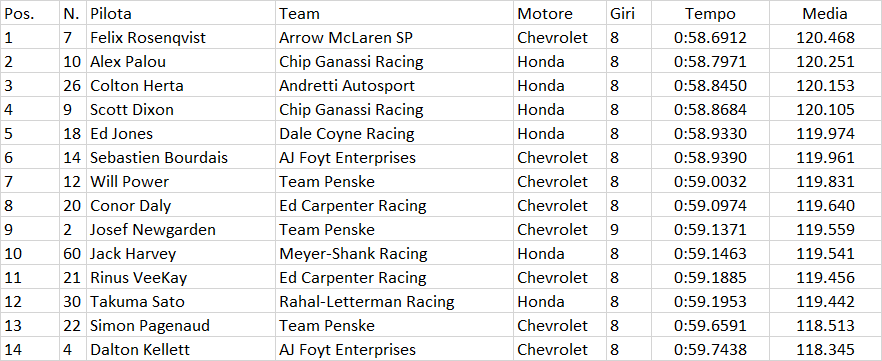The width and height of the screenshot is (882, 361).
Task: Click Will Power's time 0:59.0032
Action: pyautogui.click(x=710, y=182)
